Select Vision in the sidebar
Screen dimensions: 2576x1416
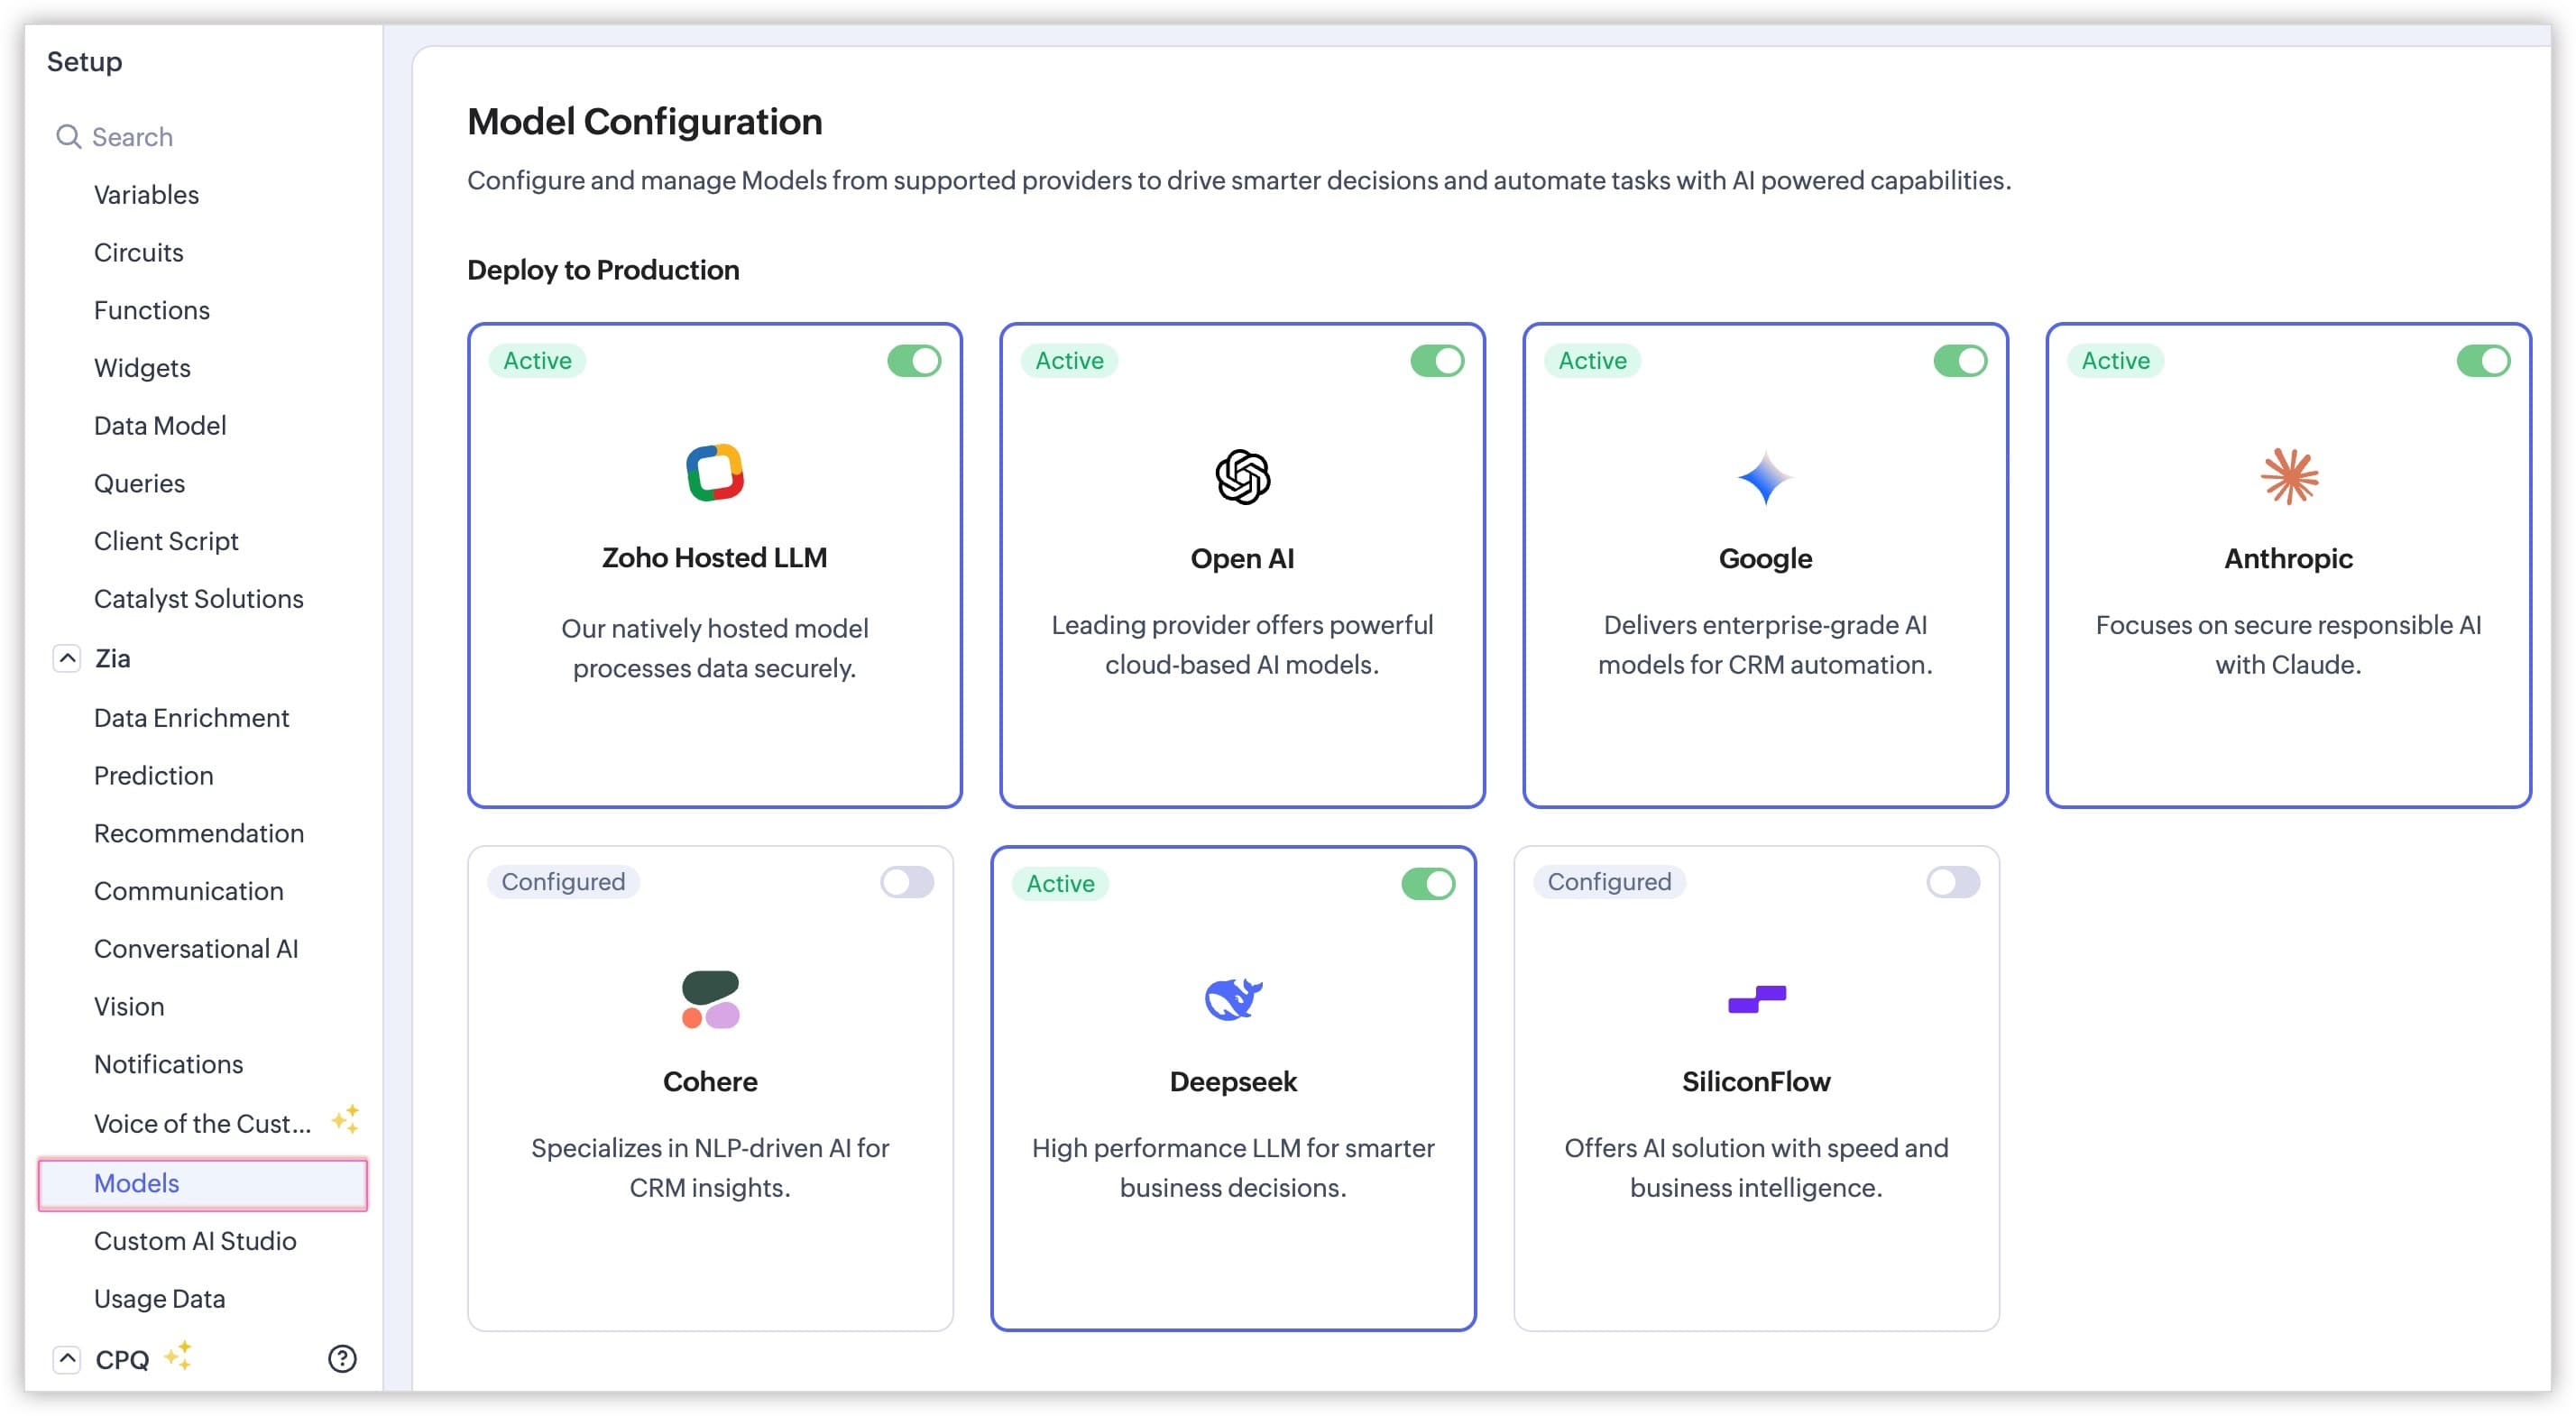click(129, 1006)
